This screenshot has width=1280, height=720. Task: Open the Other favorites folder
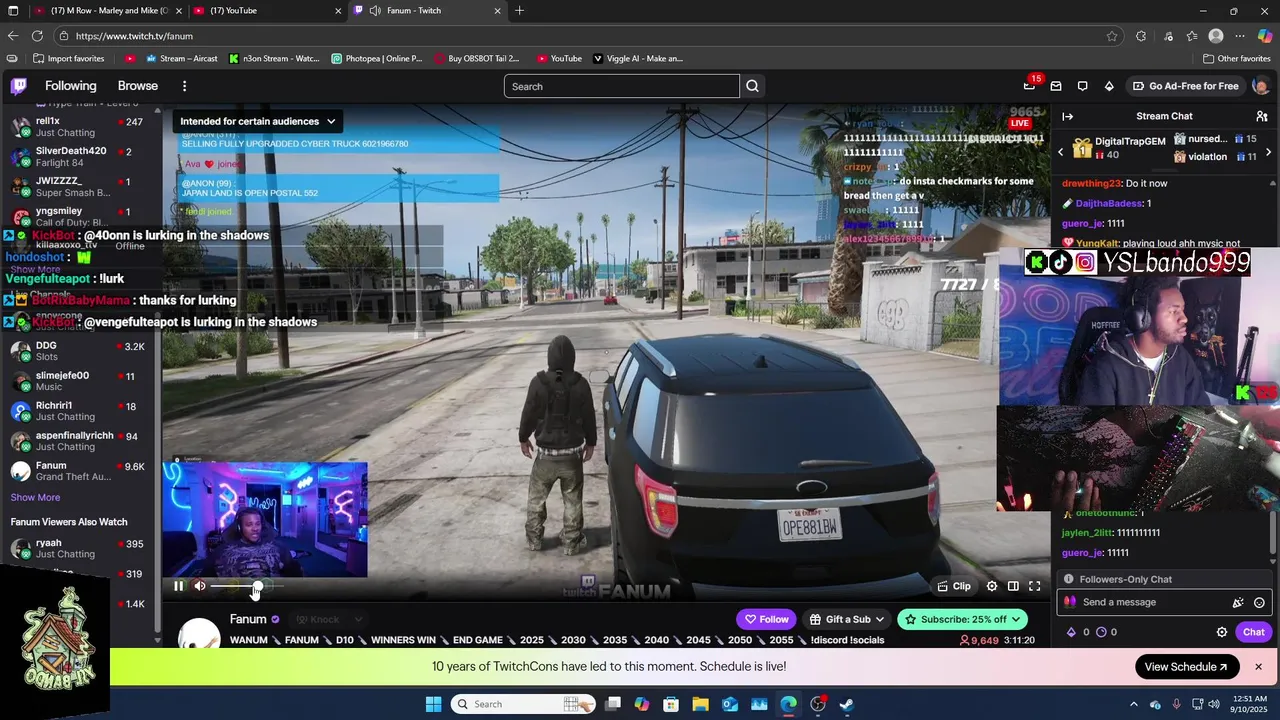point(1237,58)
